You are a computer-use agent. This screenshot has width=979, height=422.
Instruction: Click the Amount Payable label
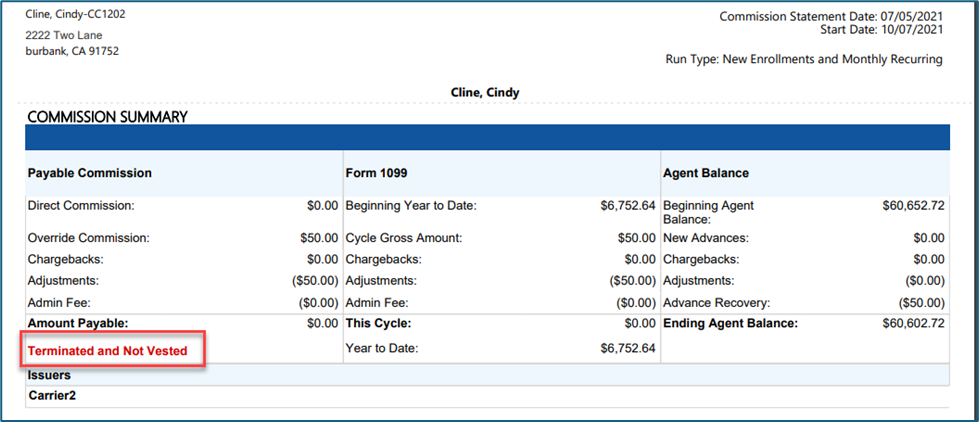click(x=79, y=323)
